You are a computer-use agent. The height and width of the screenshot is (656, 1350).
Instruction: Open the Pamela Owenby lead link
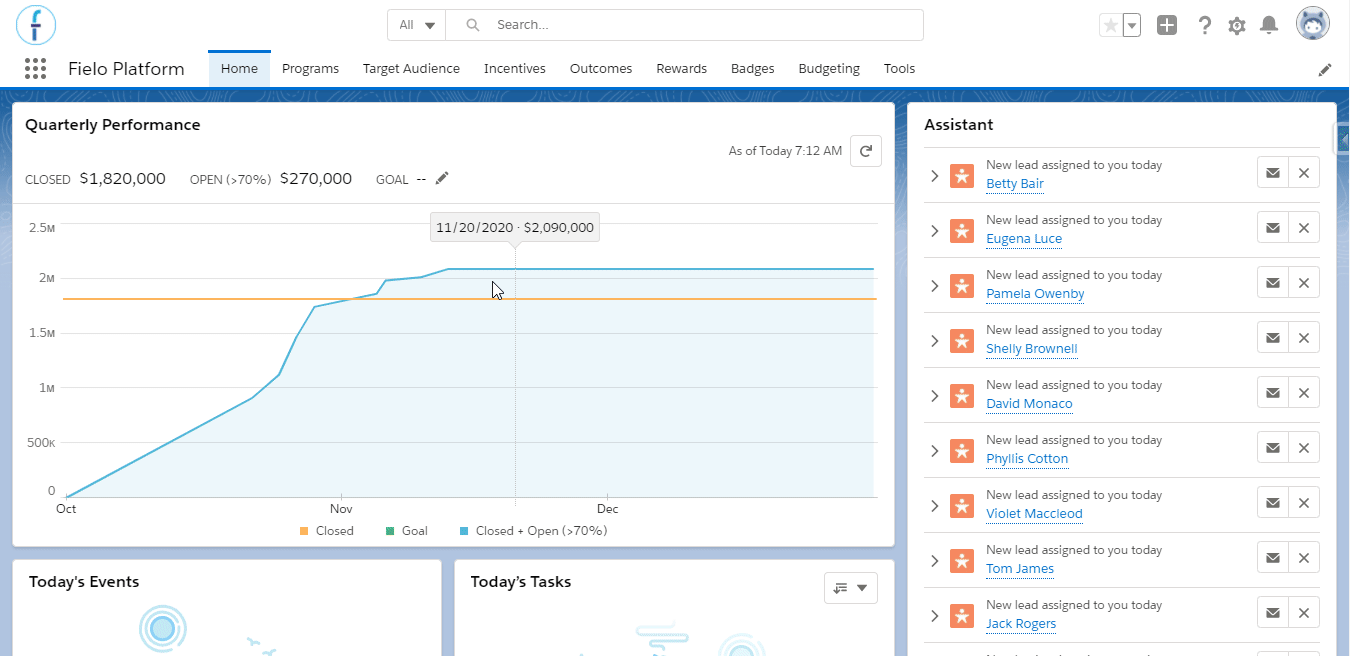point(1035,294)
